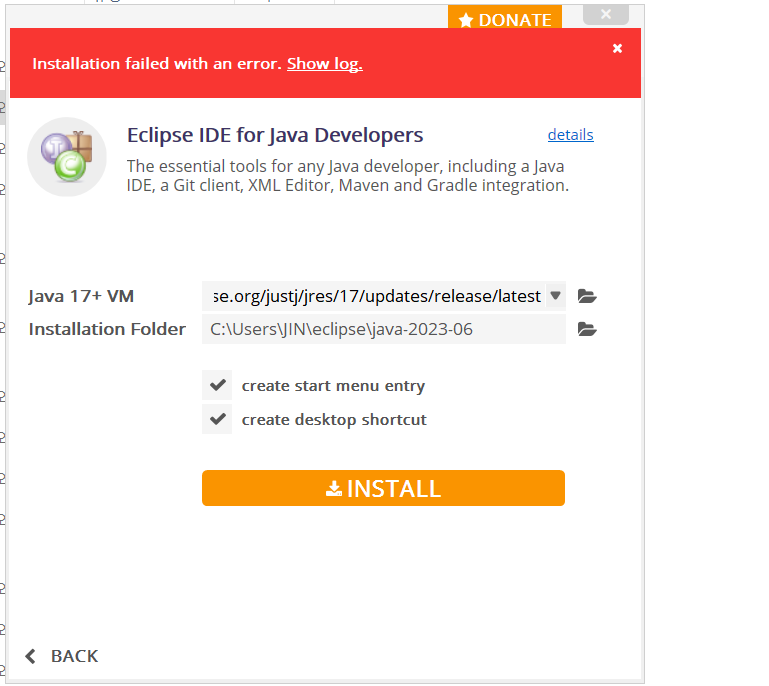Open the Show log link
This screenshot has width=769, height=686.
pos(325,64)
